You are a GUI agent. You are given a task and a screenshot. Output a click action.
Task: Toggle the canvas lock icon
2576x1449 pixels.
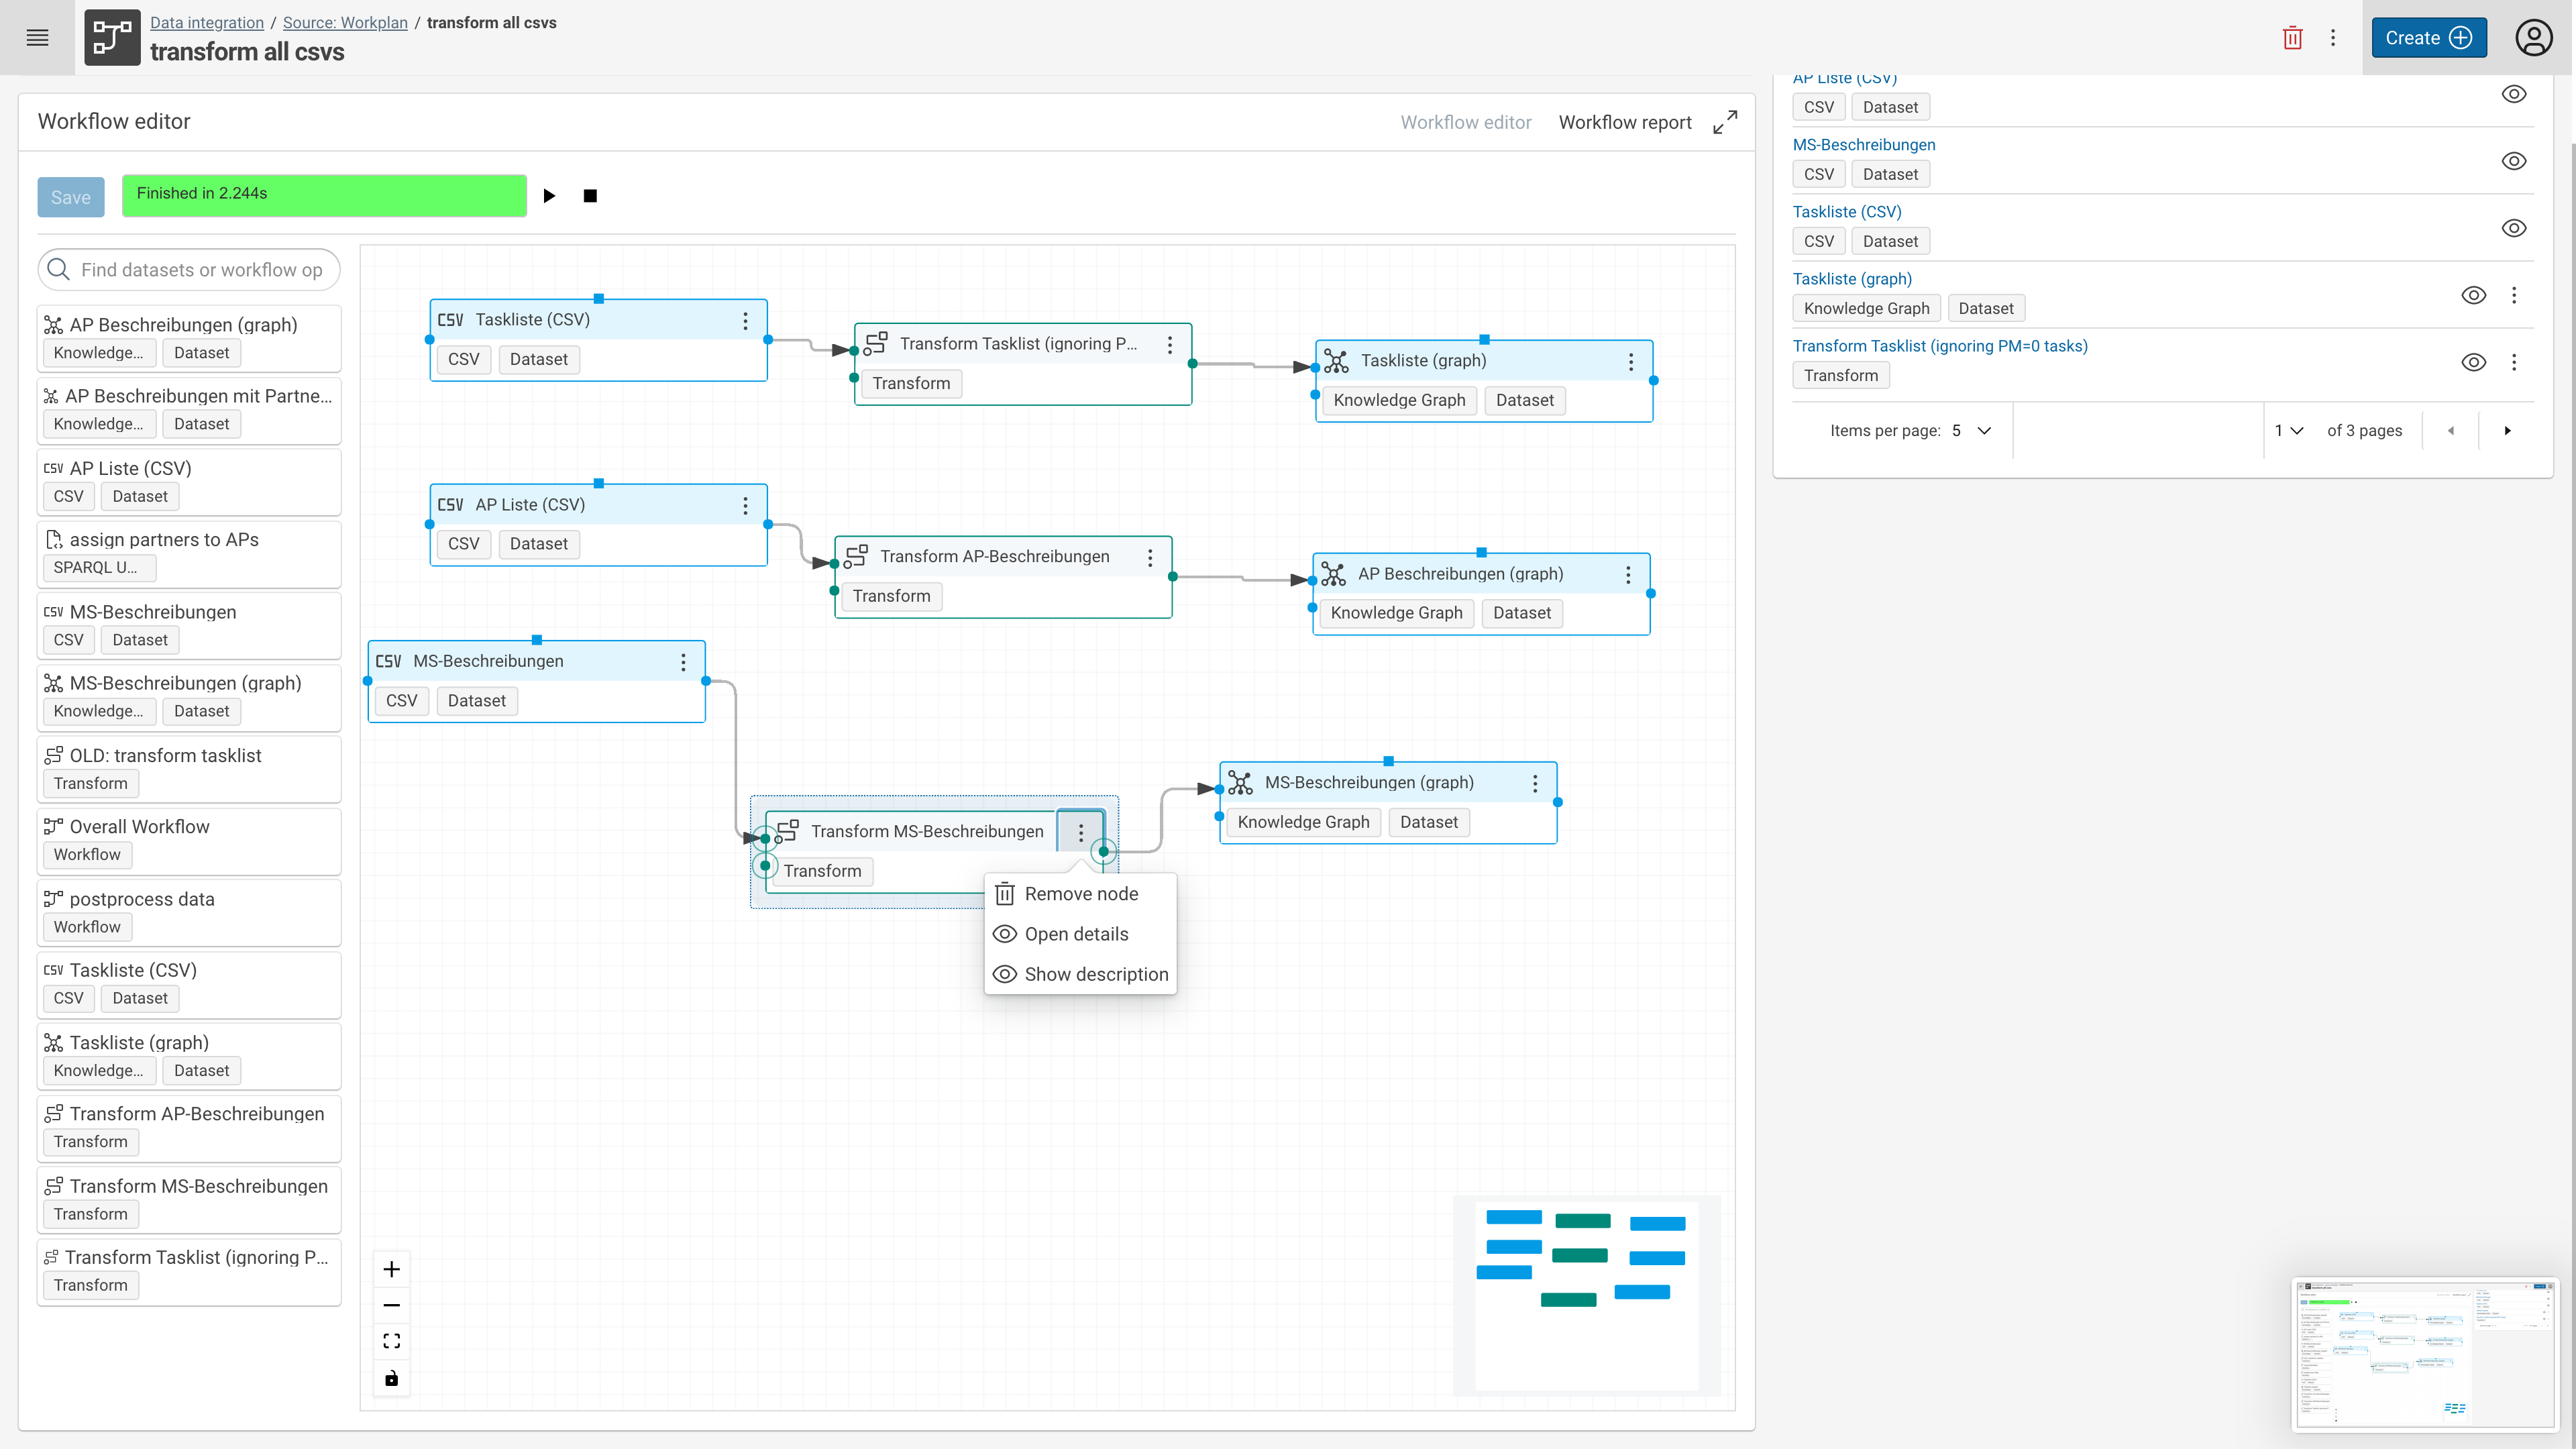pyautogui.click(x=391, y=1377)
